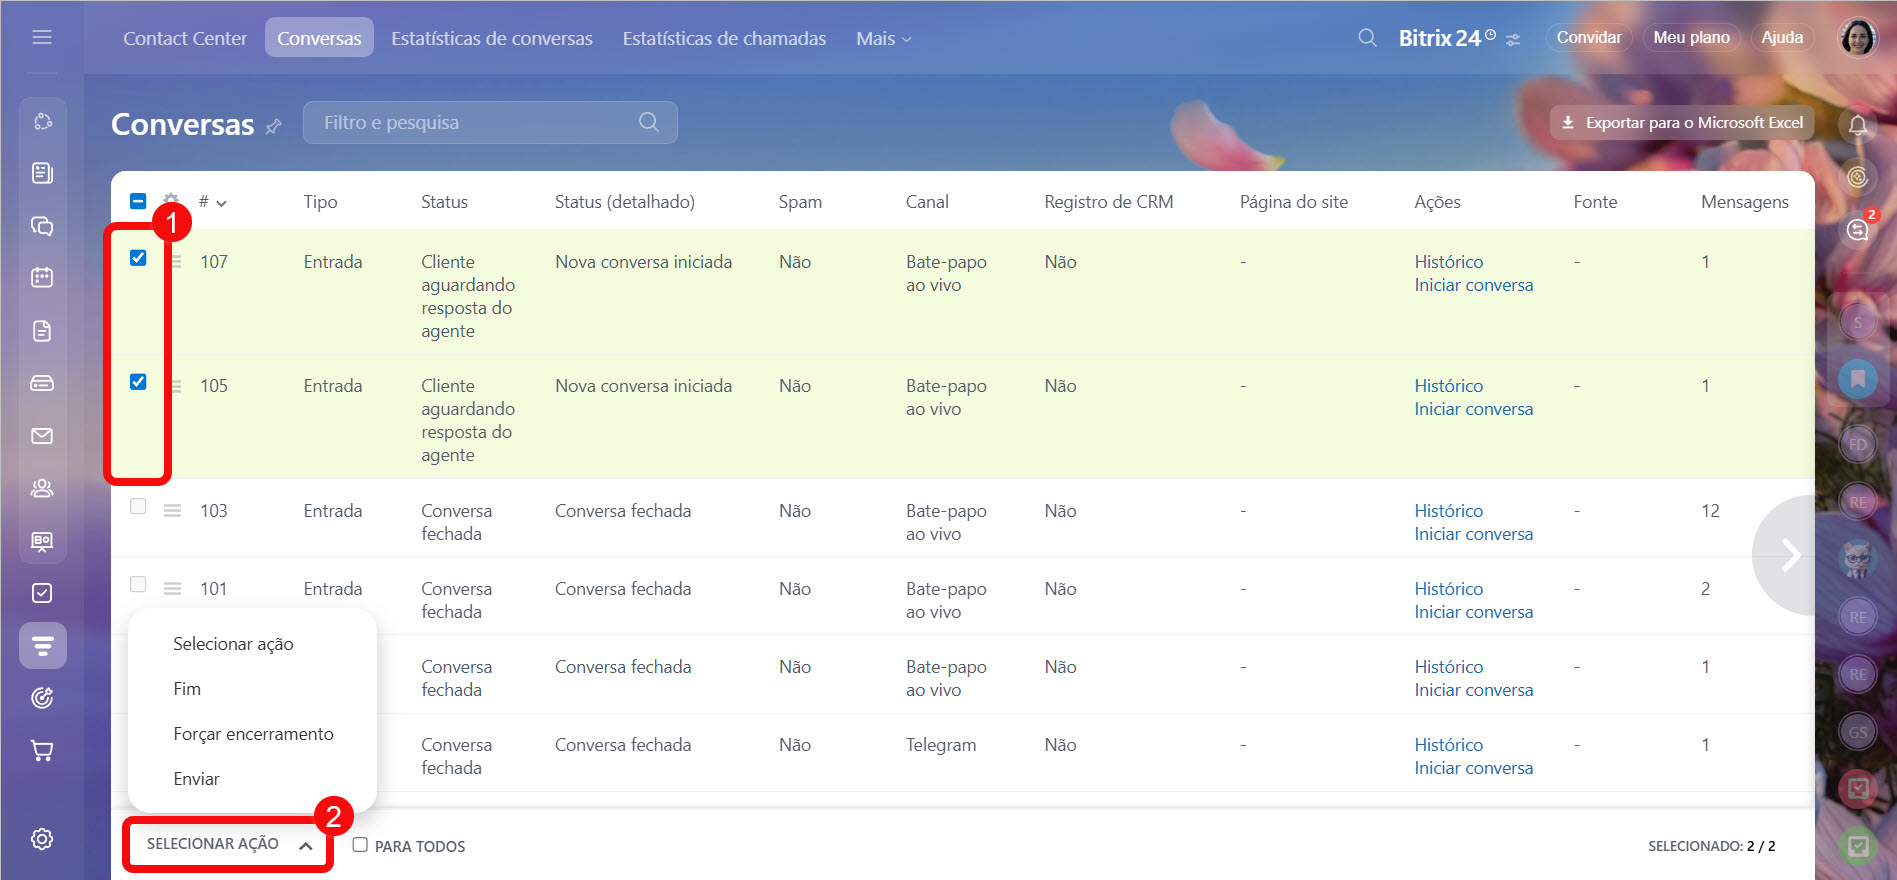The width and height of the screenshot is (1897, 880).
Task: Click the search magnifier in top bar
Action: (1367, 38)
